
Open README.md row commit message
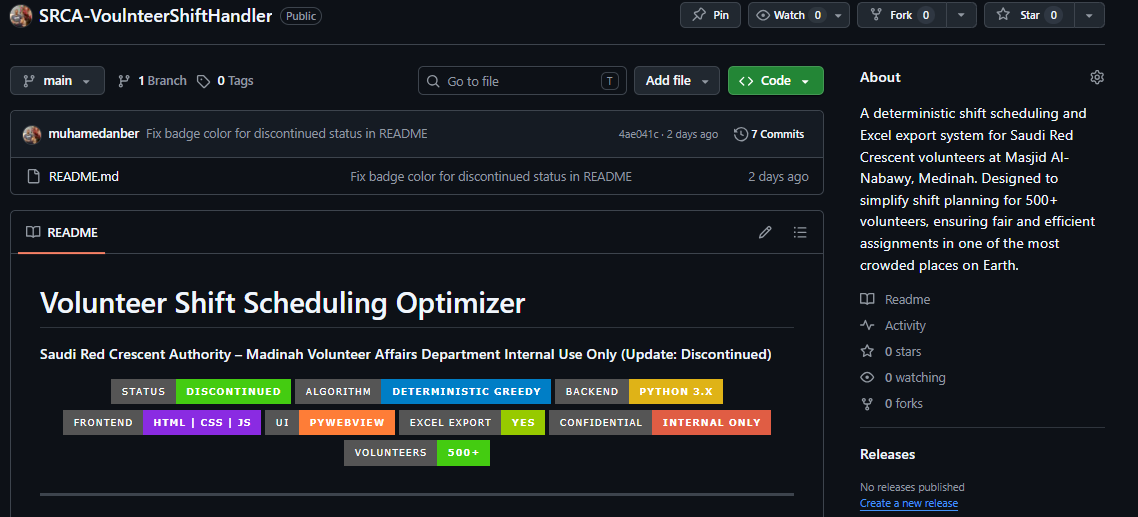click(x=491, y=176)
